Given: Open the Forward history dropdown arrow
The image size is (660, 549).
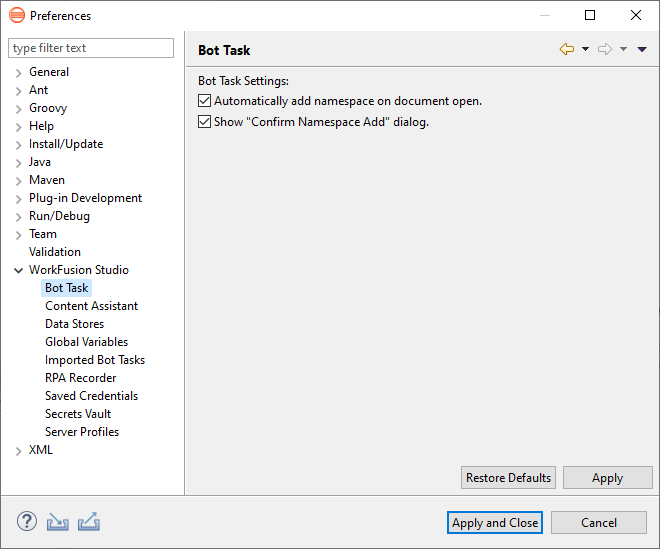Looking at the screenshot, I should point(623,49).
